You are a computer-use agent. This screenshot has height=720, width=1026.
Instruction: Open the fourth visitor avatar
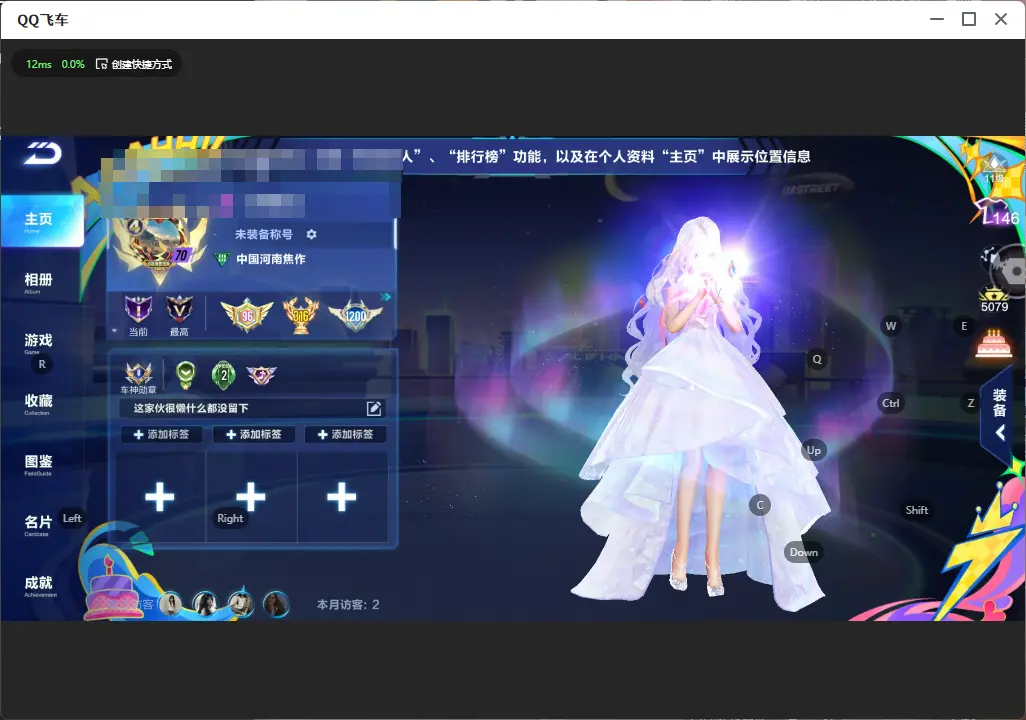(276, 603)
